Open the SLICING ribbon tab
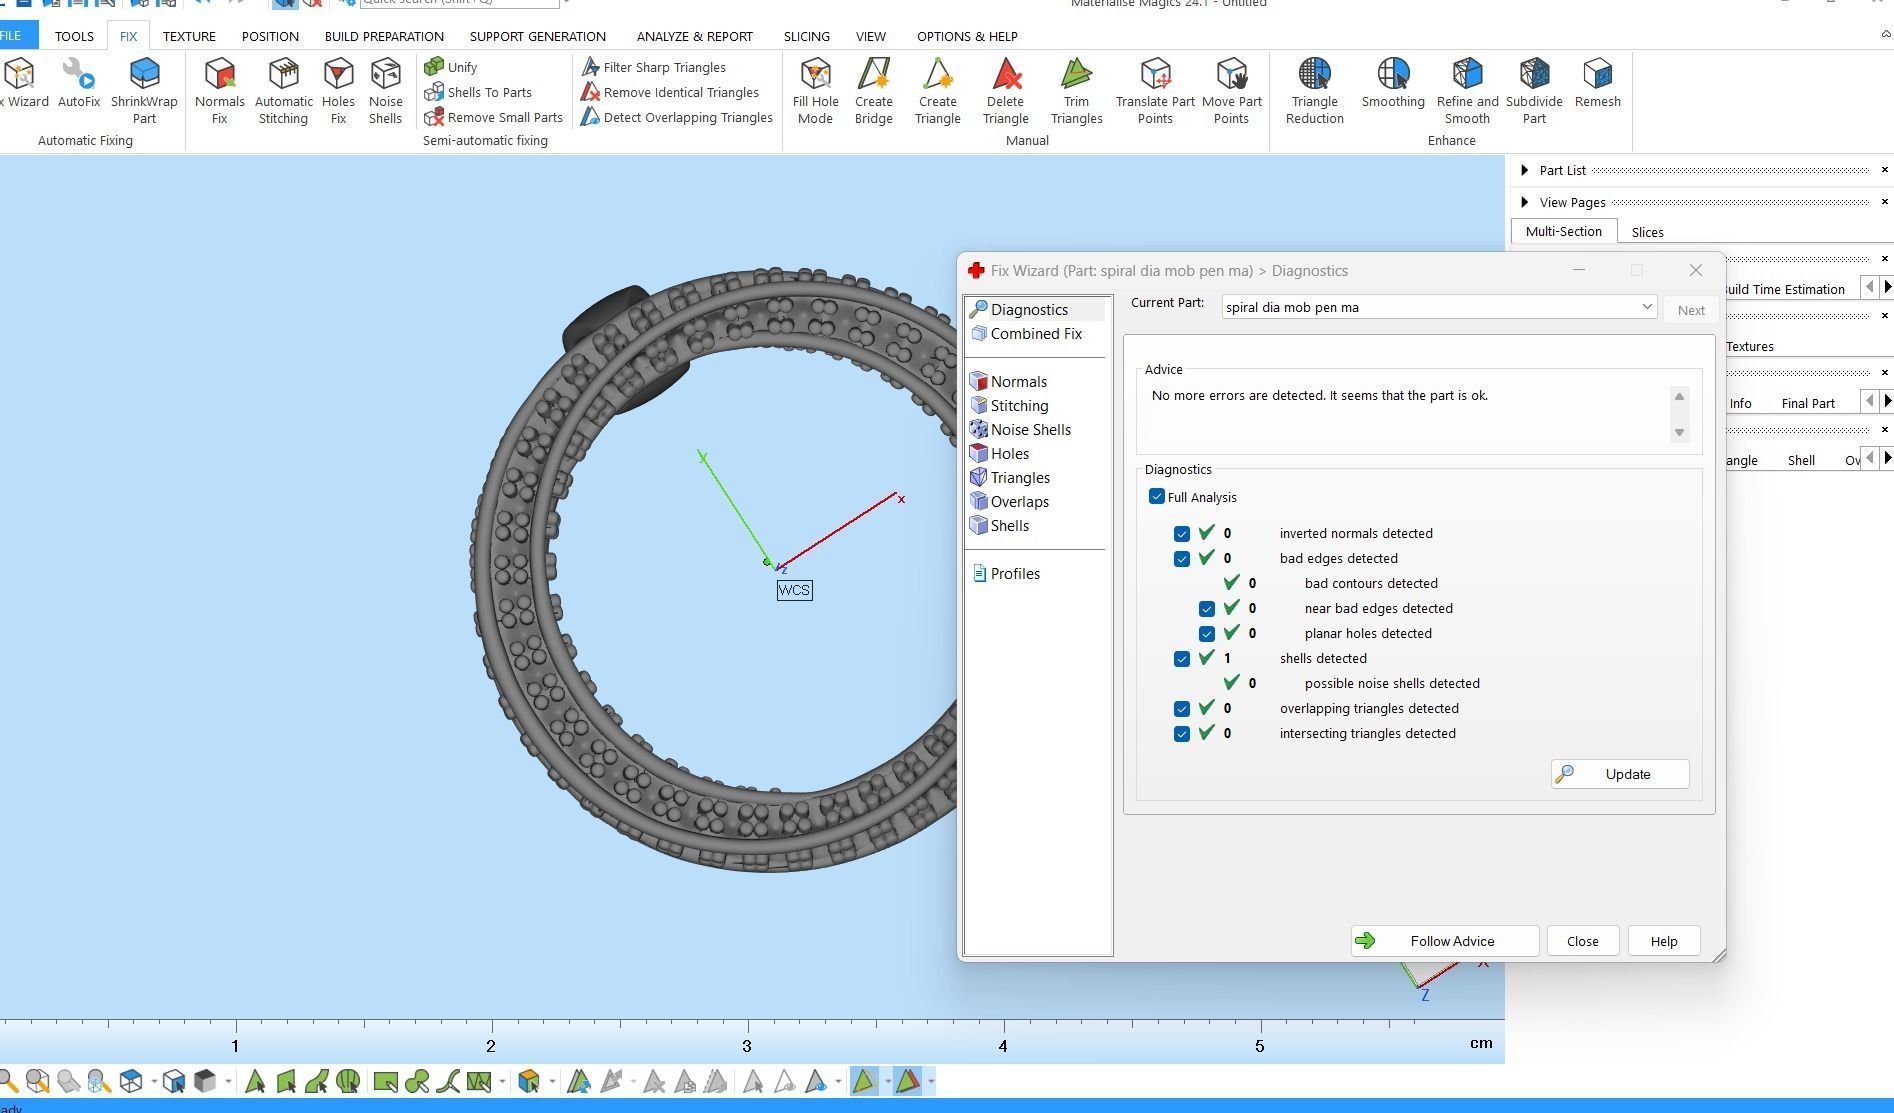This screenshot has width=1894, height=1113. (x=806, y=36)
